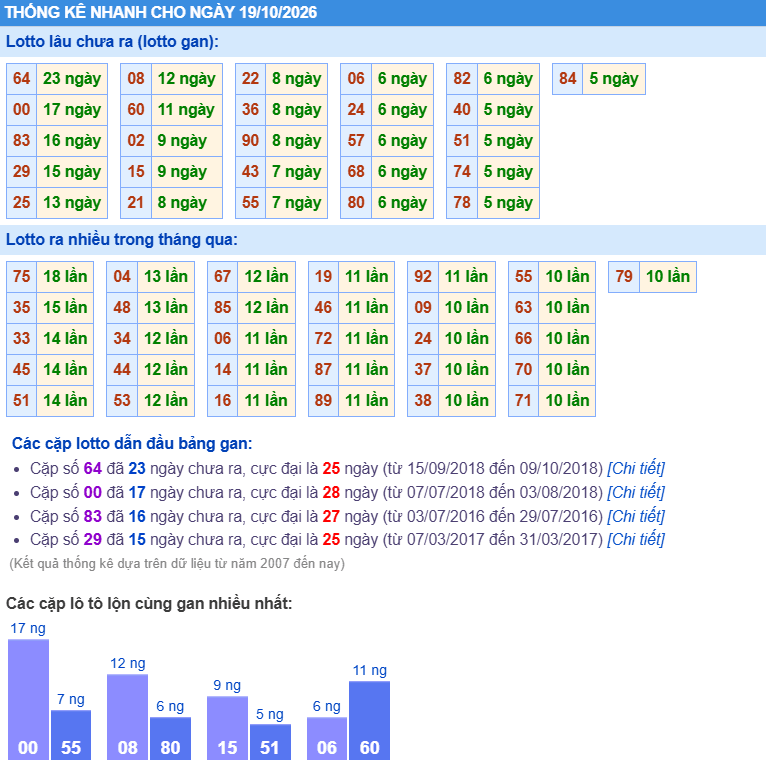Click the 06 bar showing 6 ng
The height and width of the screenshot is (770, 766).
pyautogui.click(x=327, y=738)
